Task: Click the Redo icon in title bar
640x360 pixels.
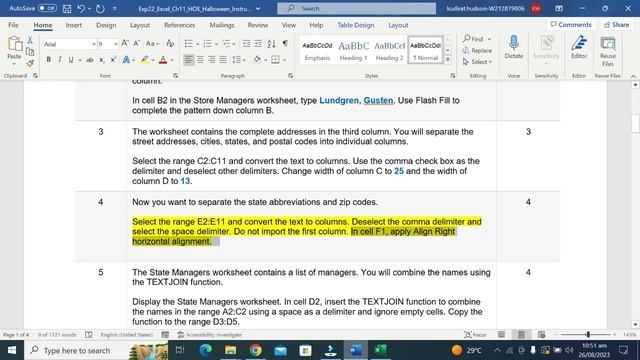Action: pos(100,8)
